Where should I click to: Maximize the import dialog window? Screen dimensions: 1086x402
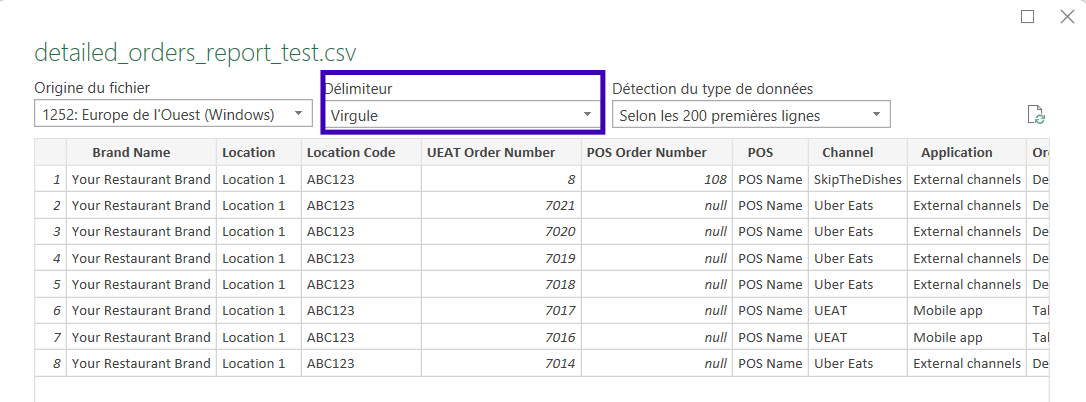1028,17
